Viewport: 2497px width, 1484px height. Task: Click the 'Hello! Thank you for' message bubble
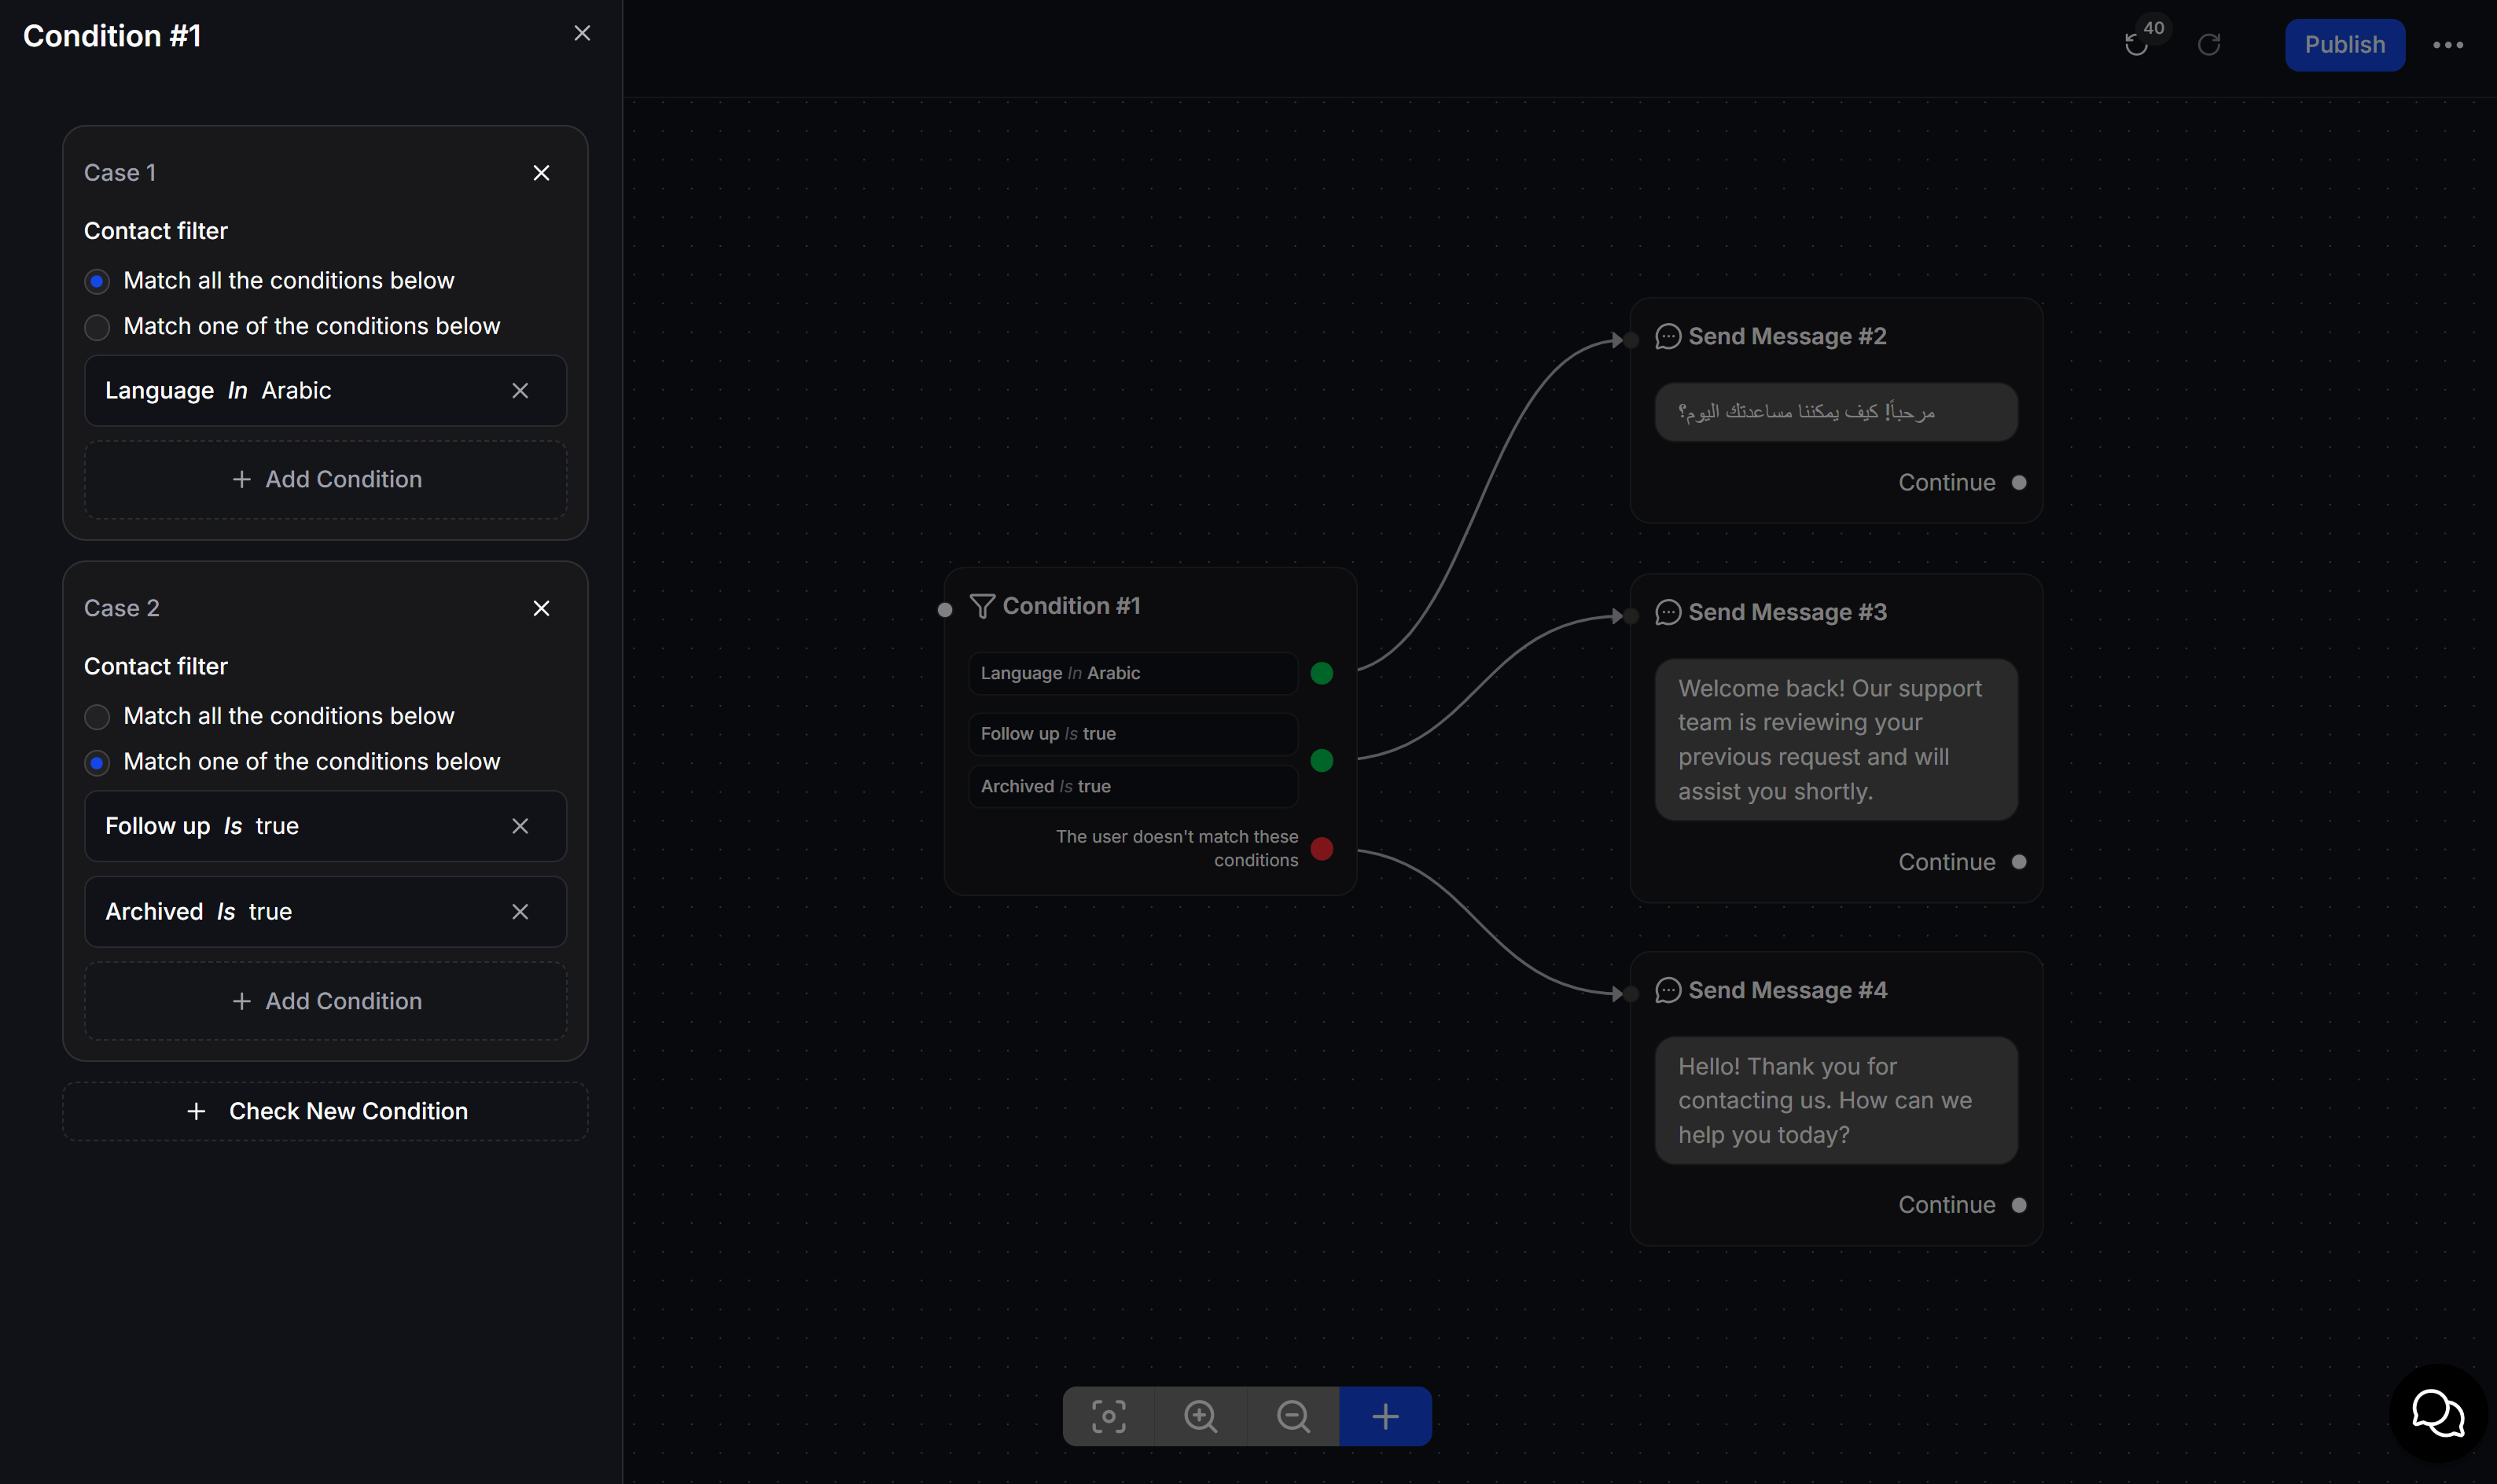pos(1836,1100)
